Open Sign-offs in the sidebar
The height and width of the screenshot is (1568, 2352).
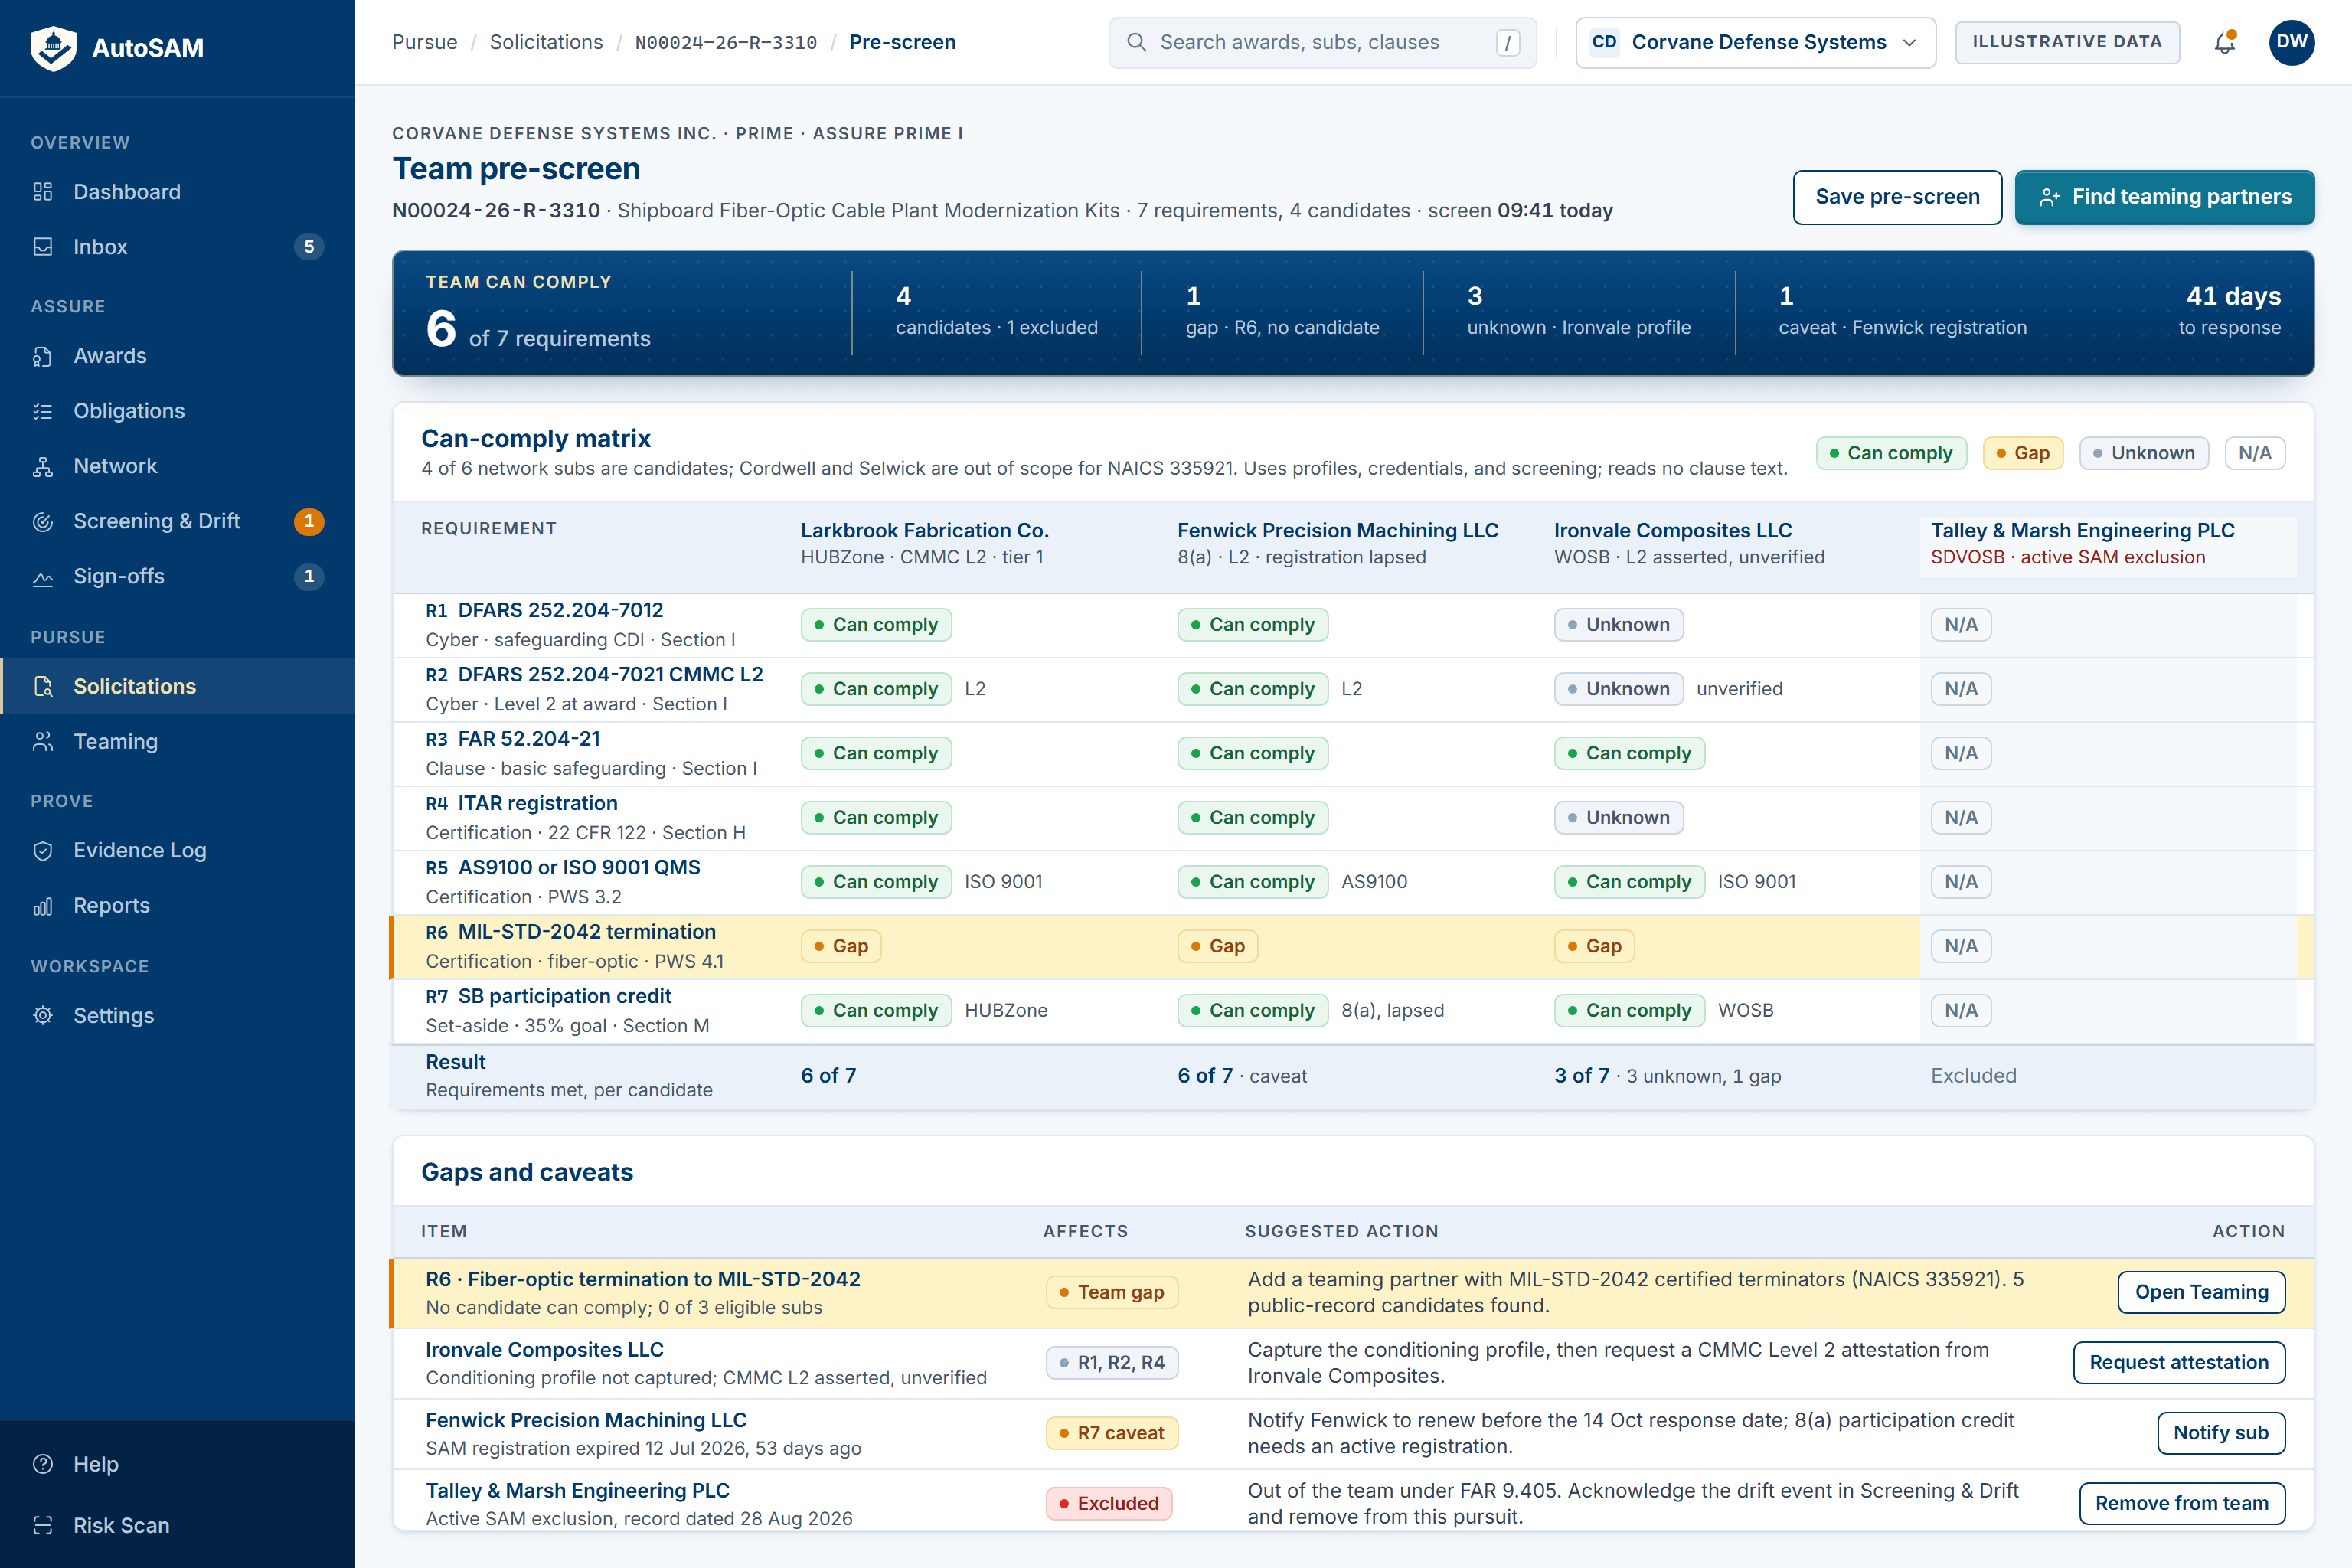point(178,575)
